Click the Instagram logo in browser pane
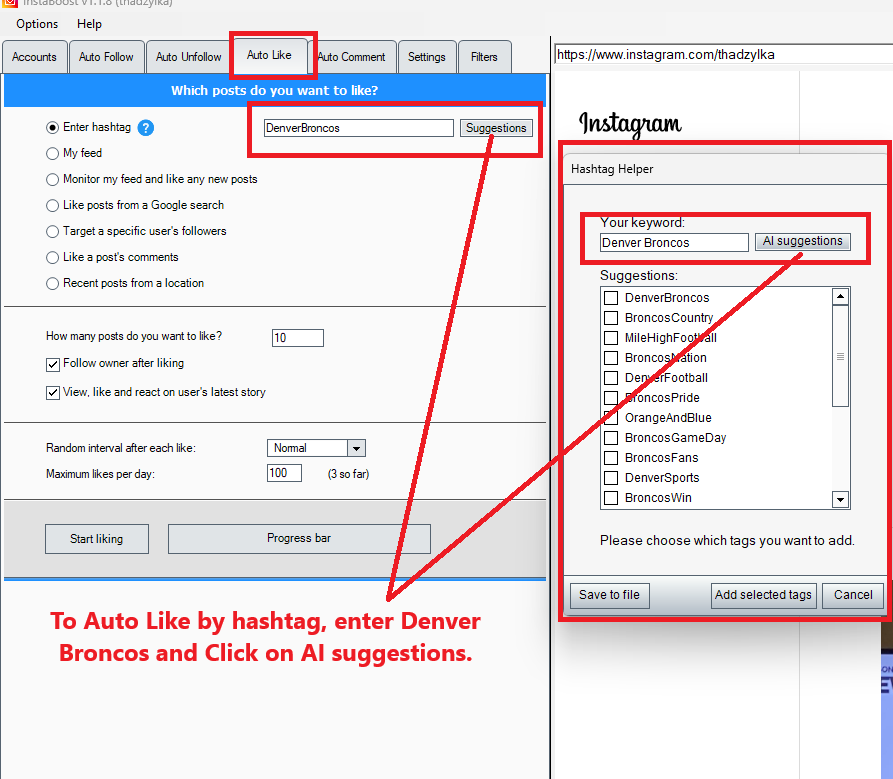The width and height of the screenshot is (893, 779). coord(630,124)
